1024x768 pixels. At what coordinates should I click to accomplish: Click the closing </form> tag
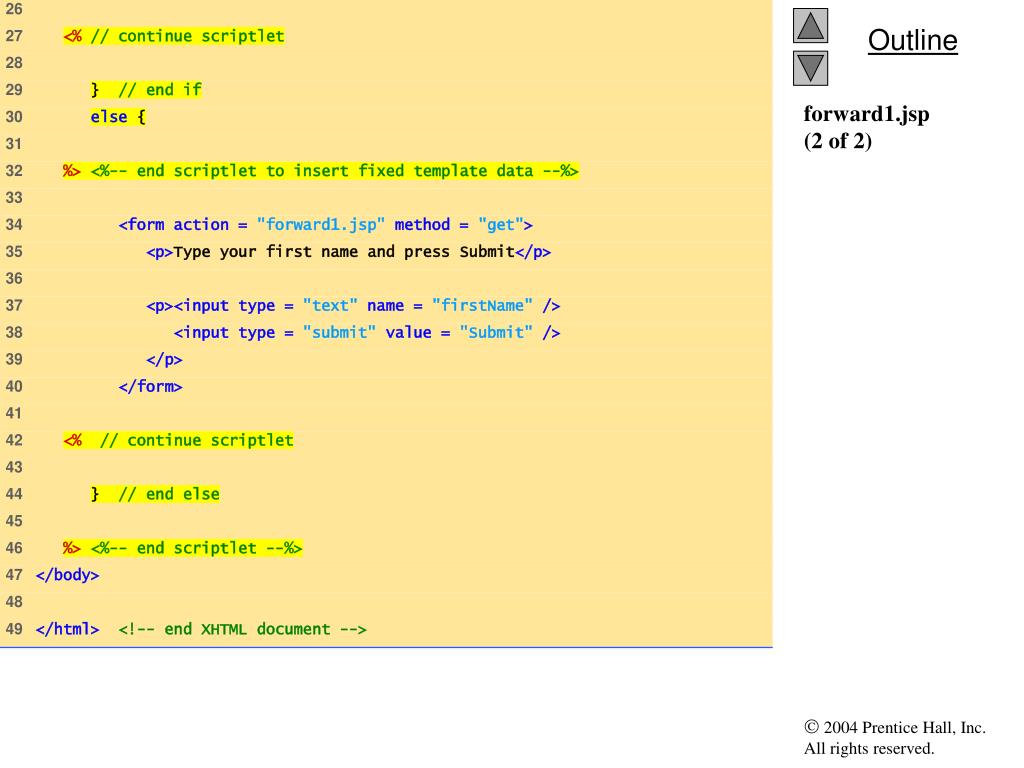(x=150, y=387)
